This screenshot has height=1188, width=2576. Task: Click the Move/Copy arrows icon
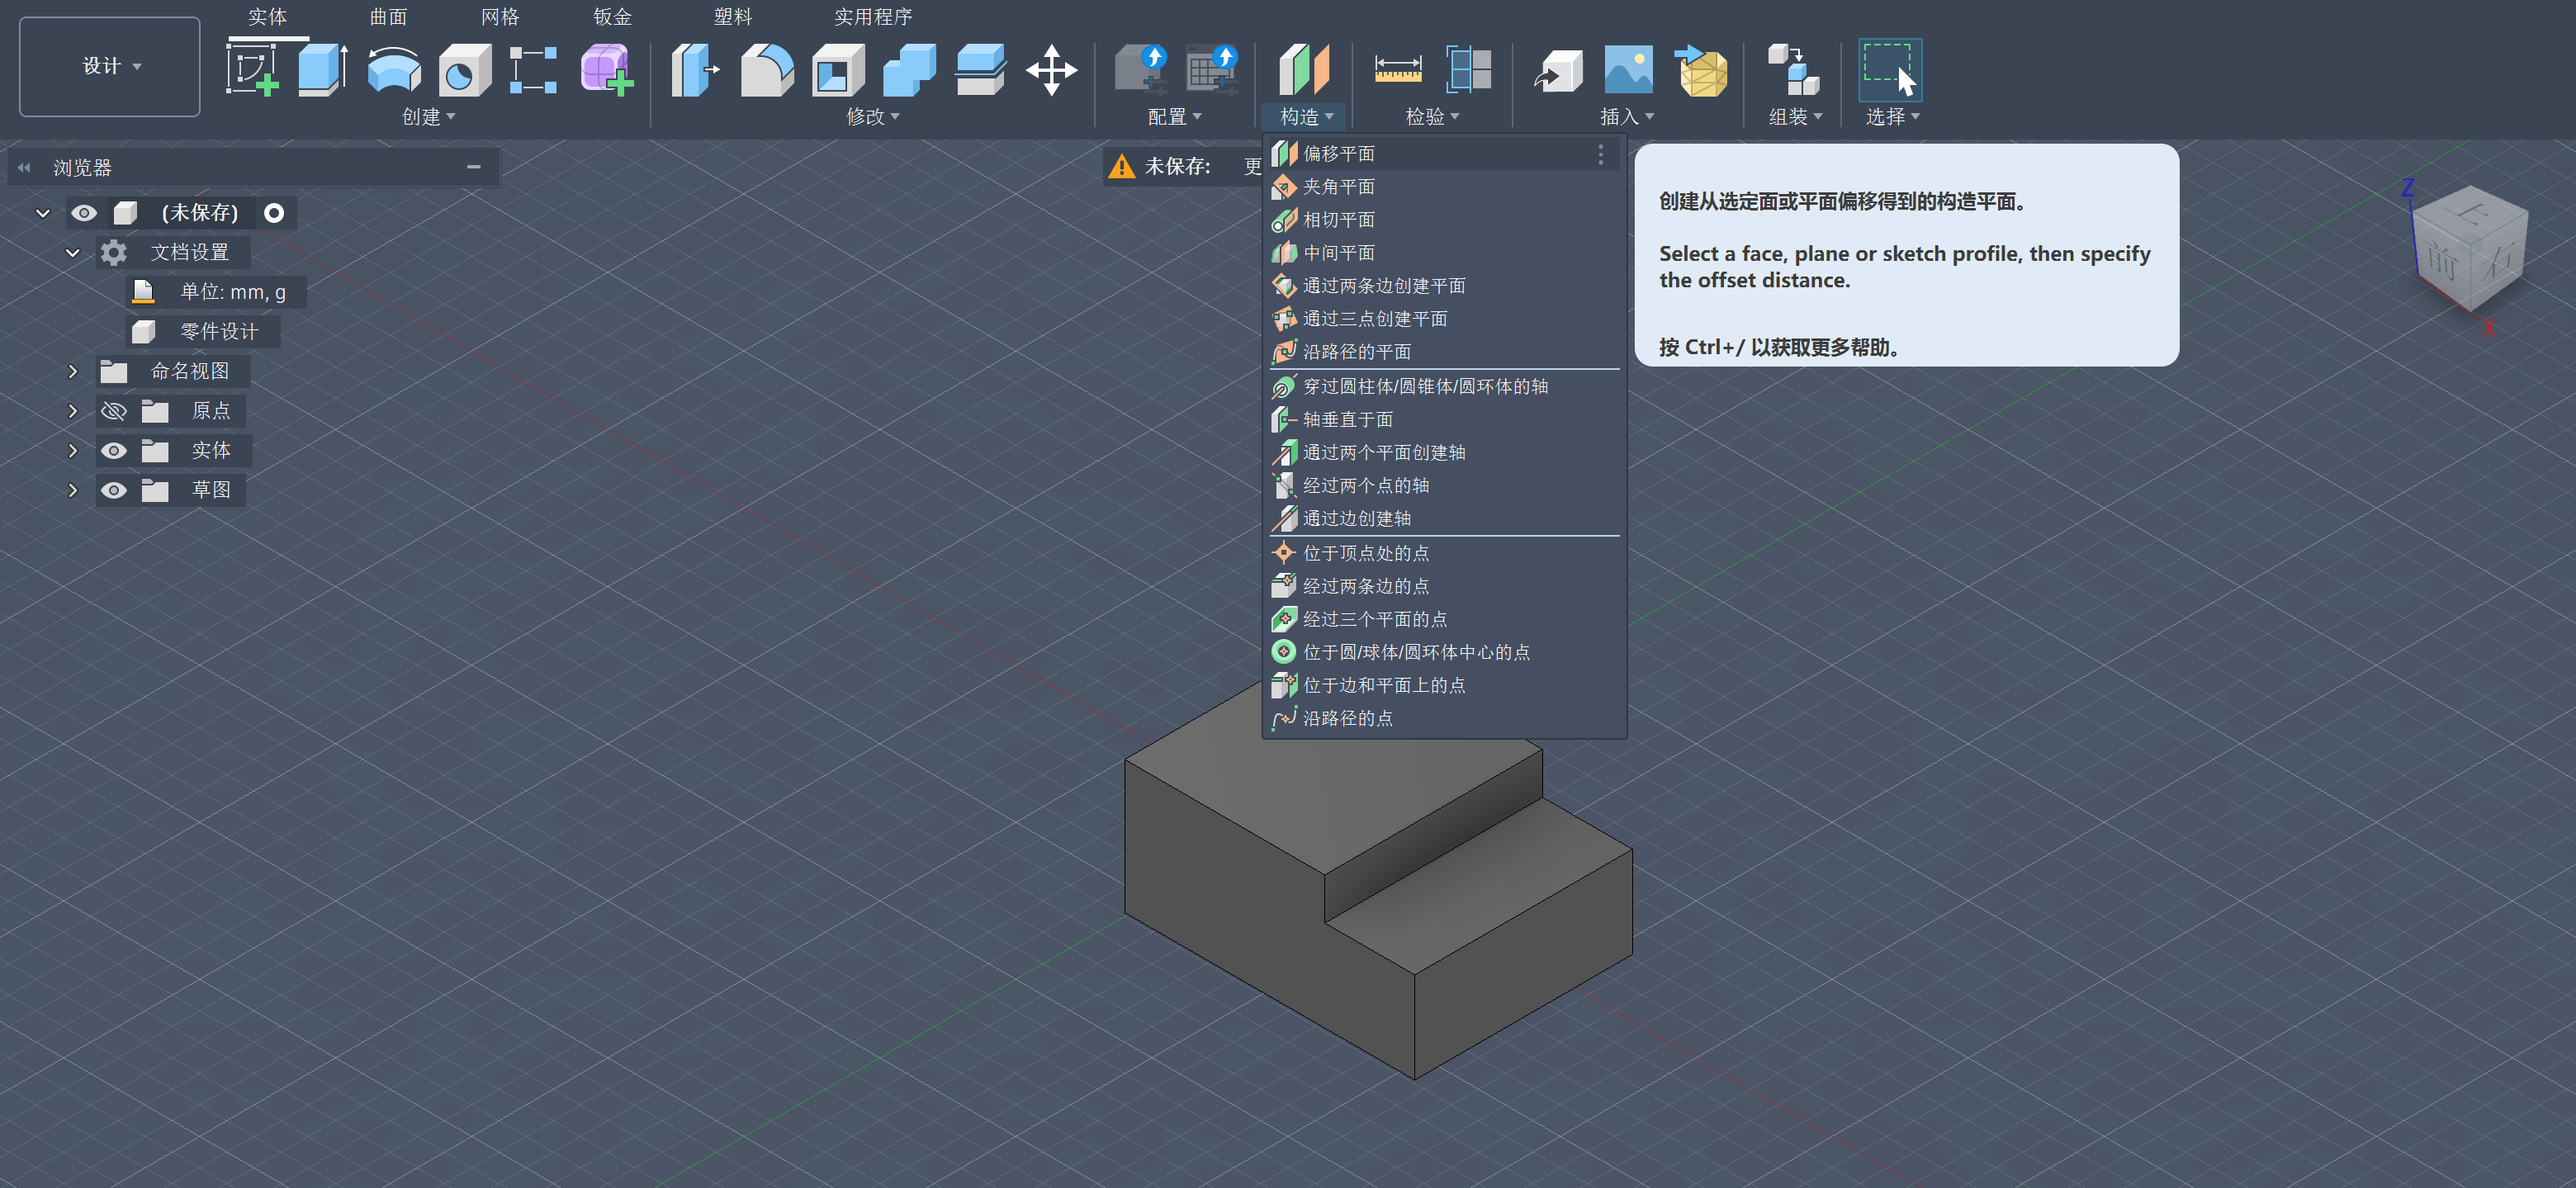1051,70
